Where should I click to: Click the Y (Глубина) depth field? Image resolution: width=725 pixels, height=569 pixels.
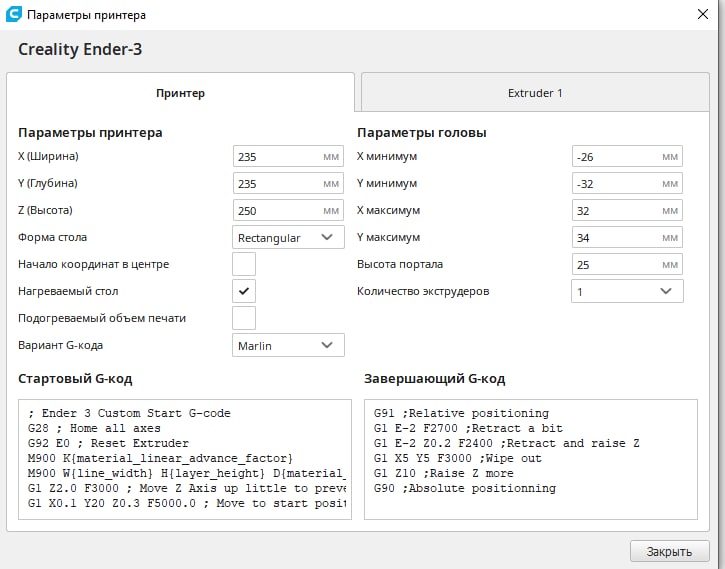click(x=288, y=183)
